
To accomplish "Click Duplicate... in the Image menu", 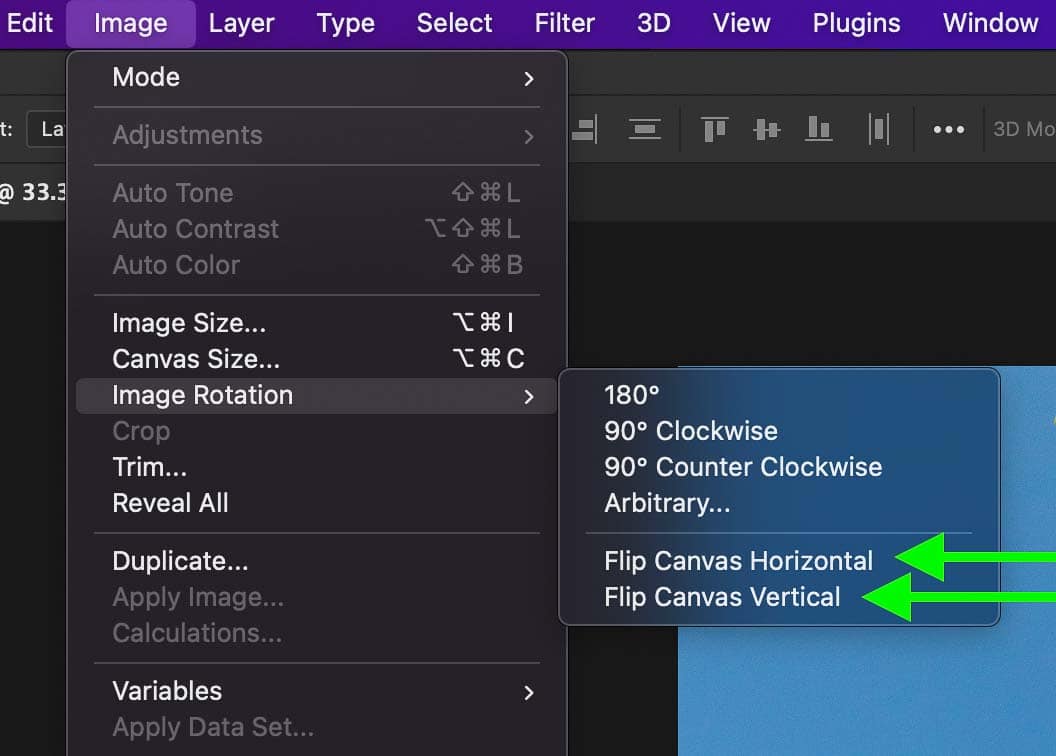I will point(180,561).
